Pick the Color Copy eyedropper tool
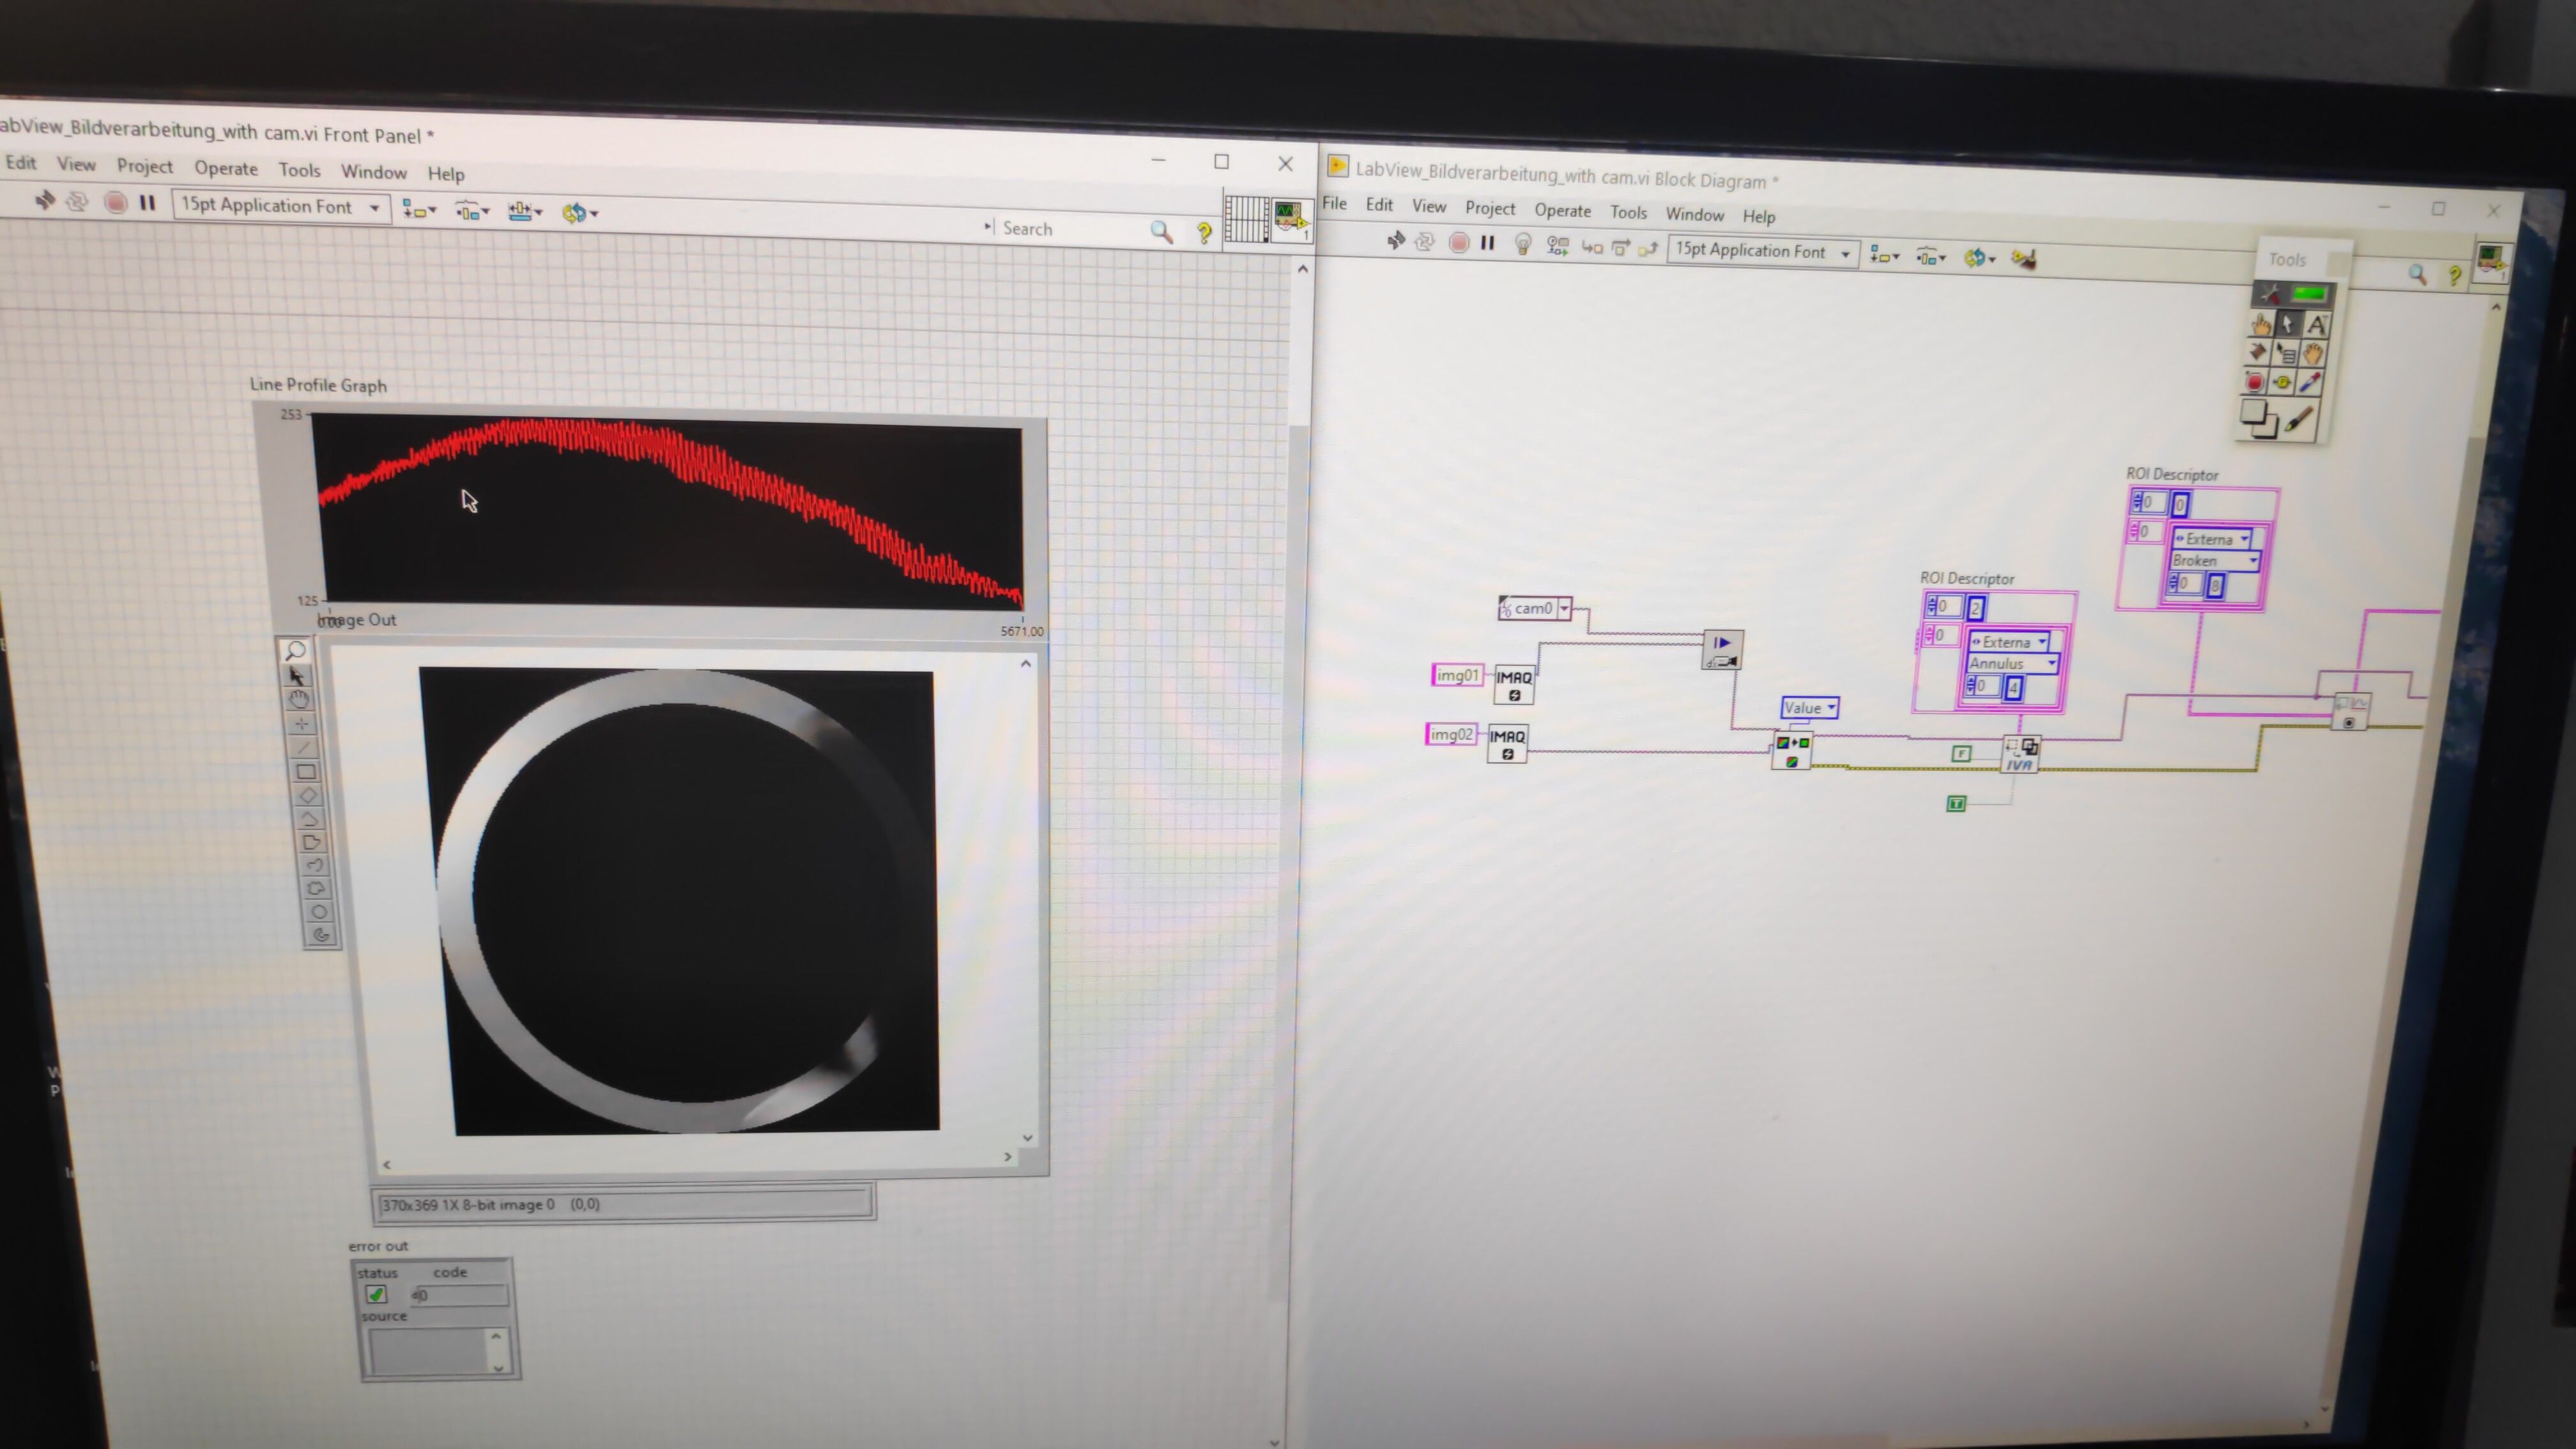Image resolution: width=2576 pixels, height=1449 pixels. pyautogui.click(x=2309, y=382)
